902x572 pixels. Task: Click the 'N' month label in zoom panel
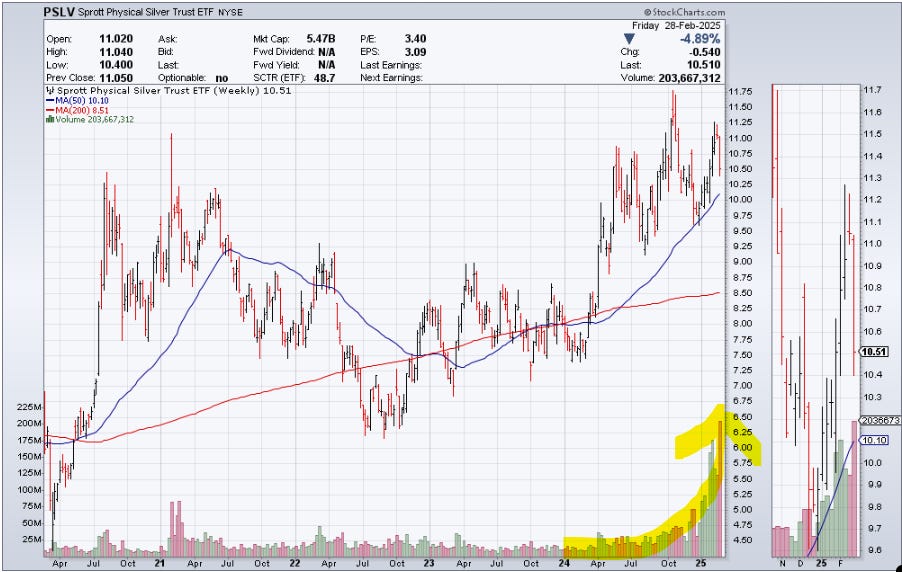coord(782,563)
